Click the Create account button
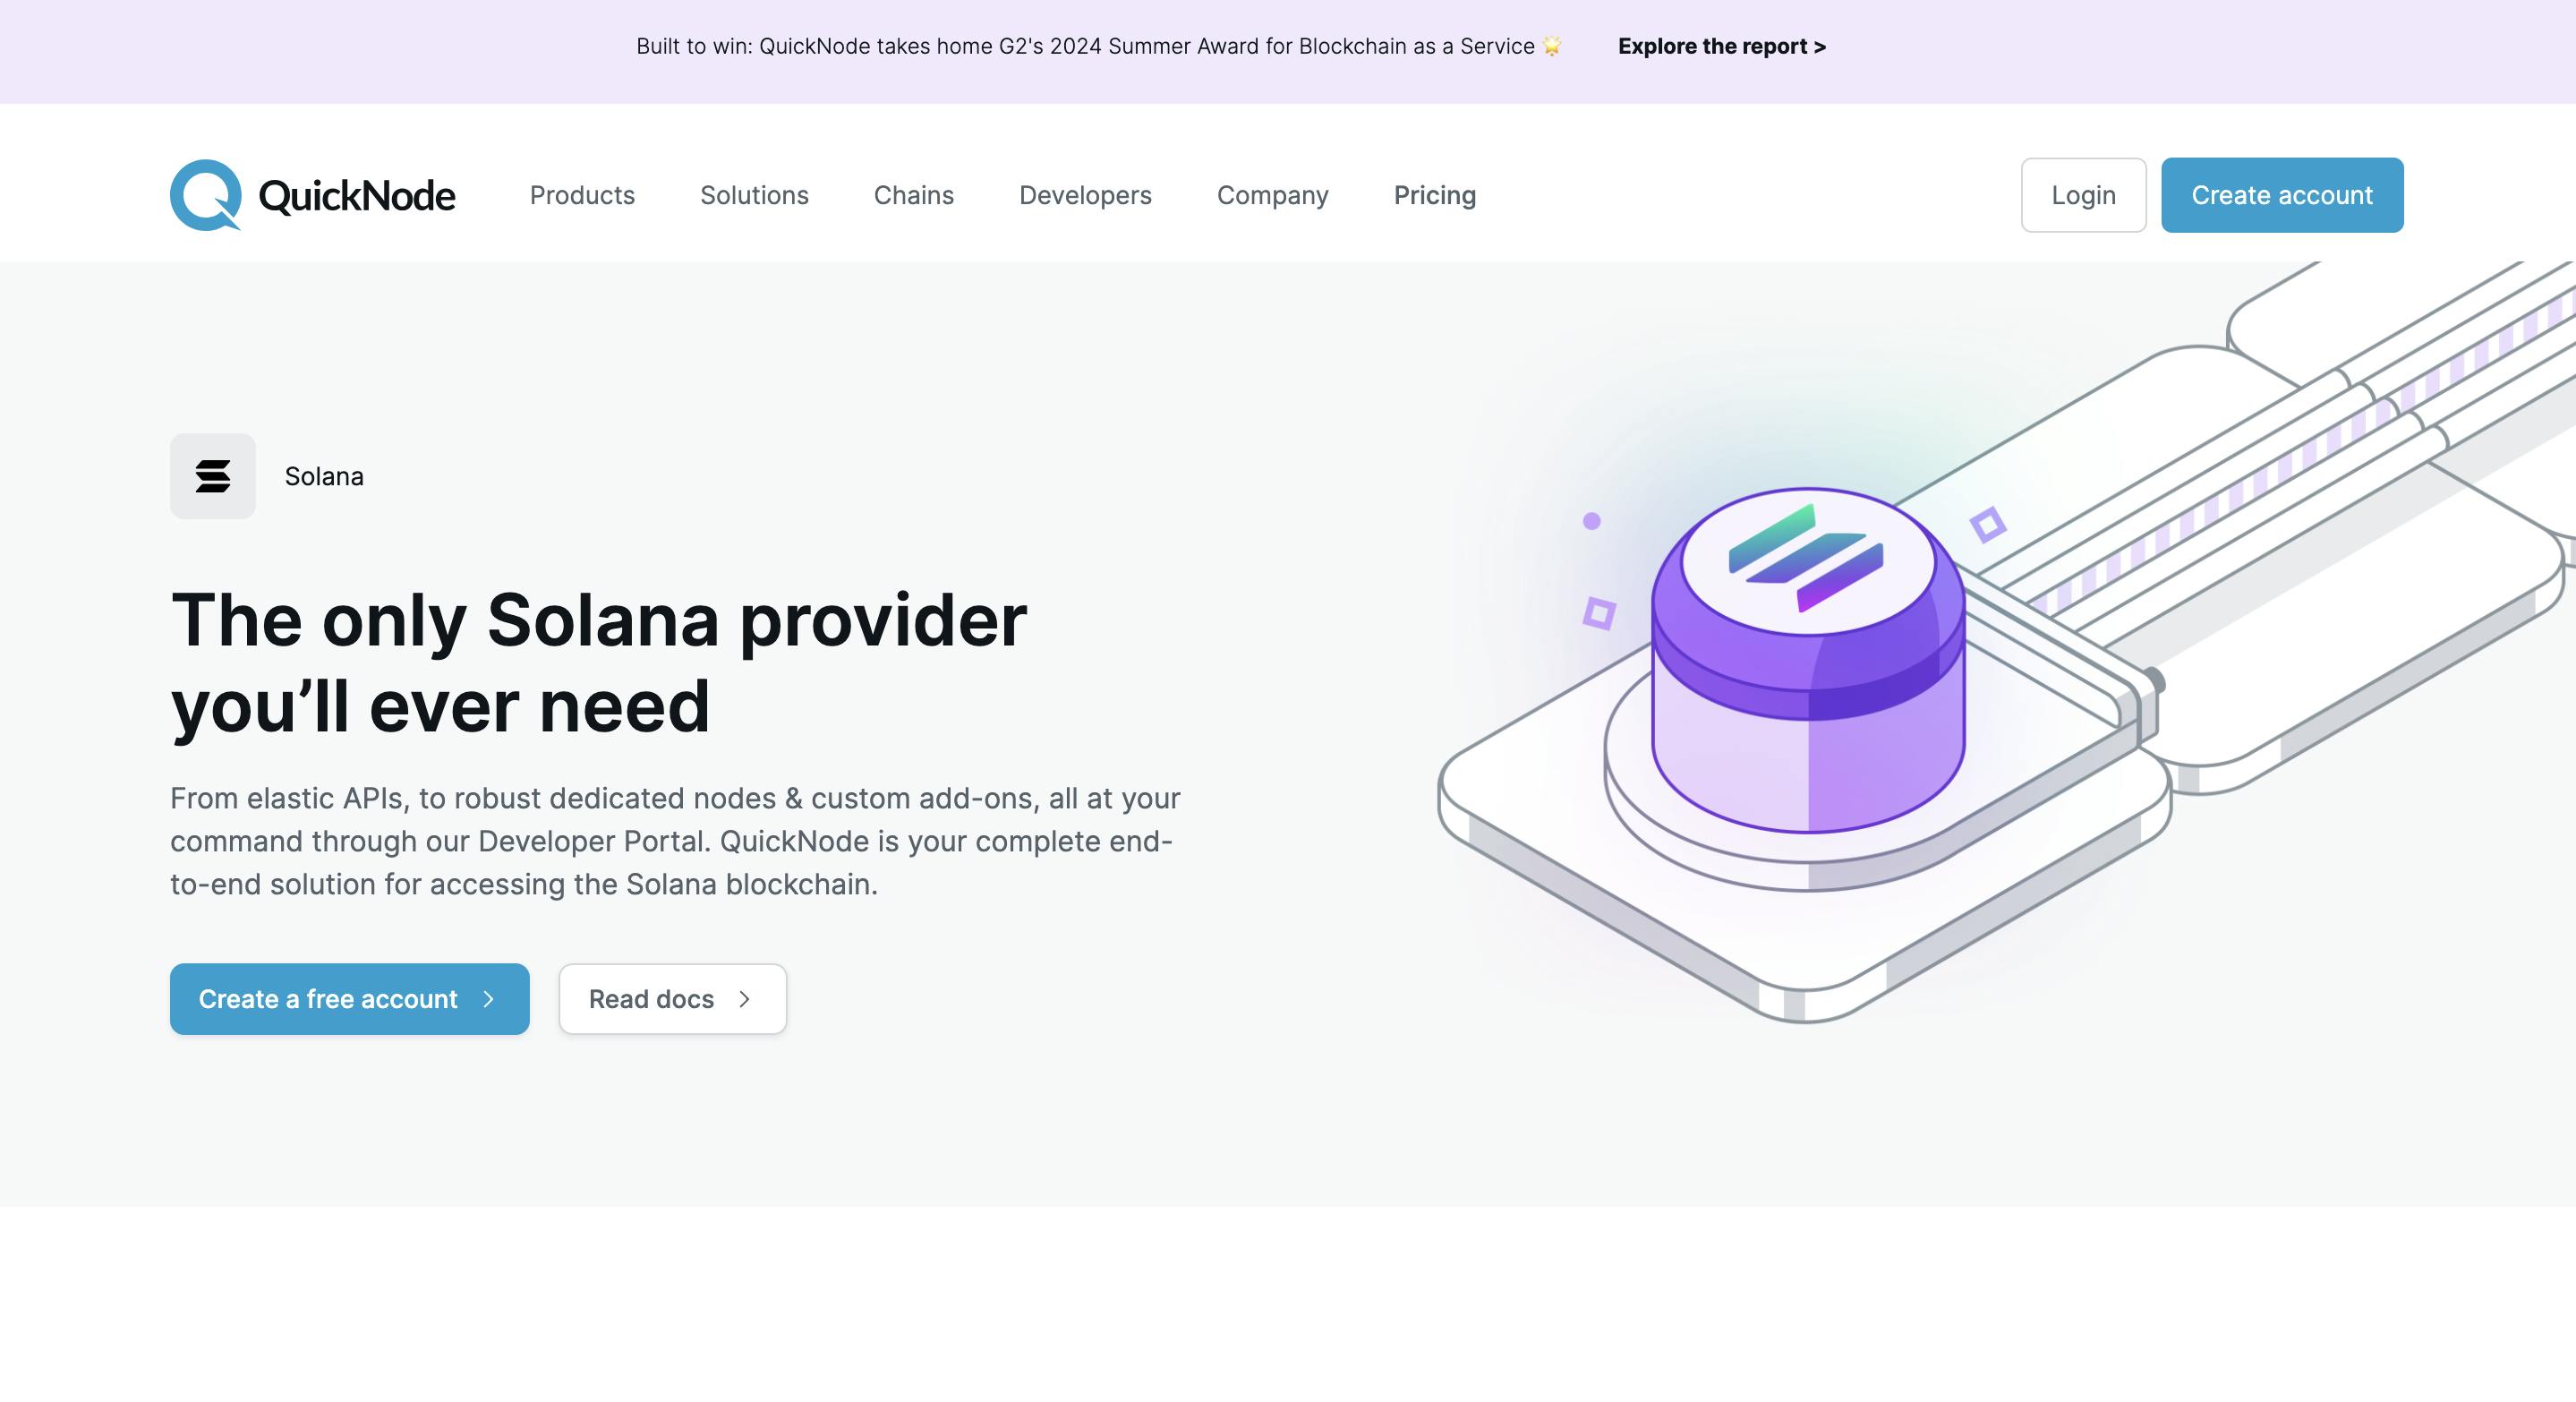Viewport: 2576px width, 1402px height. (2282, 195)
